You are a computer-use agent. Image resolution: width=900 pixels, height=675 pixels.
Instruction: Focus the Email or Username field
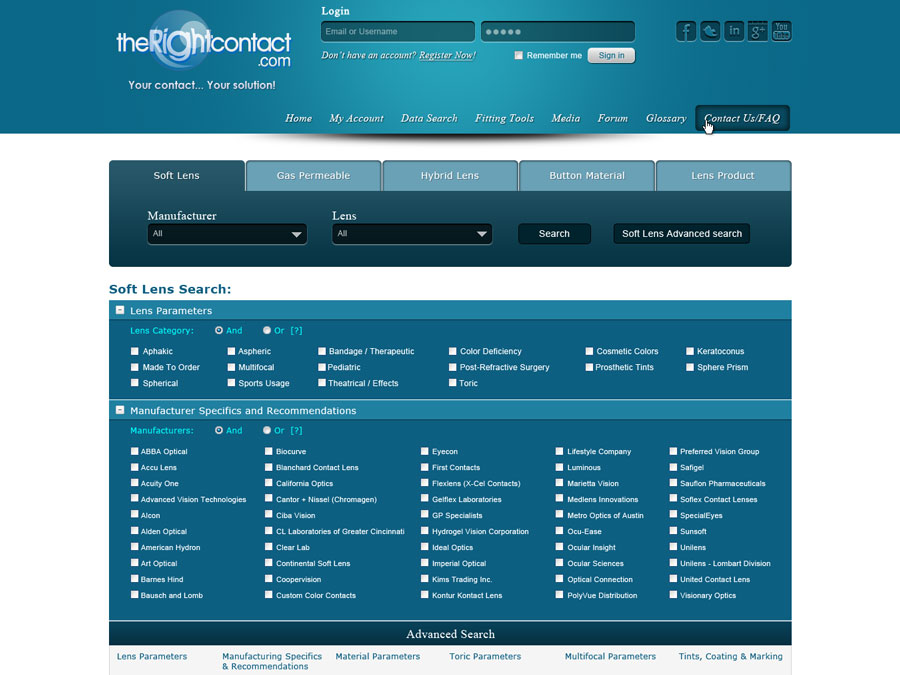(x=398, y=32)
